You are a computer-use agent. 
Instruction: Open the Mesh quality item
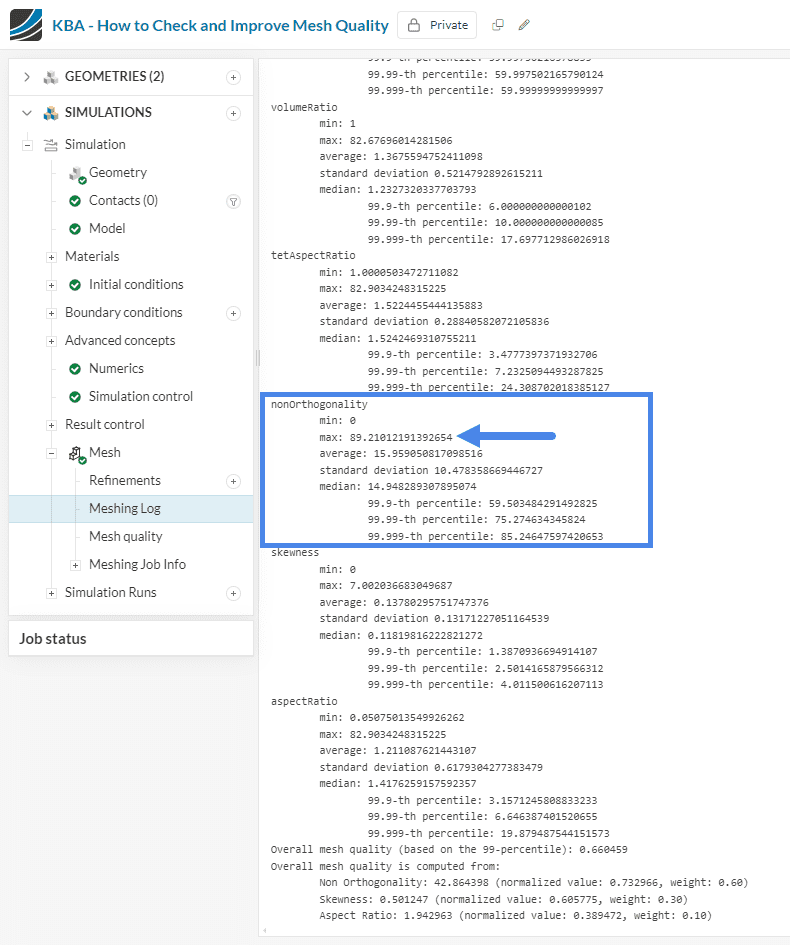[x=125, y=536]
